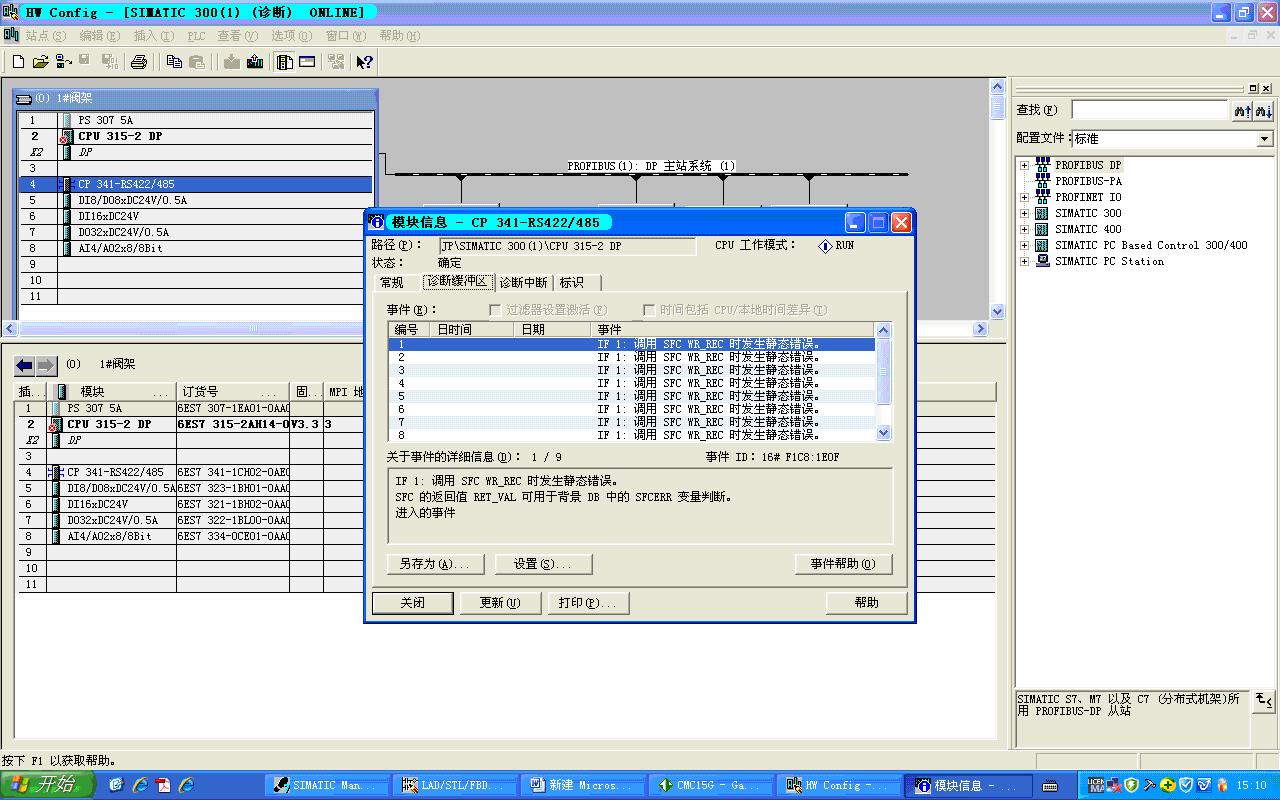The height and width of the screenshot is (800, 1280).
Task: Click the 事件帮助 (Event Help) button
Action: [843, 564]
